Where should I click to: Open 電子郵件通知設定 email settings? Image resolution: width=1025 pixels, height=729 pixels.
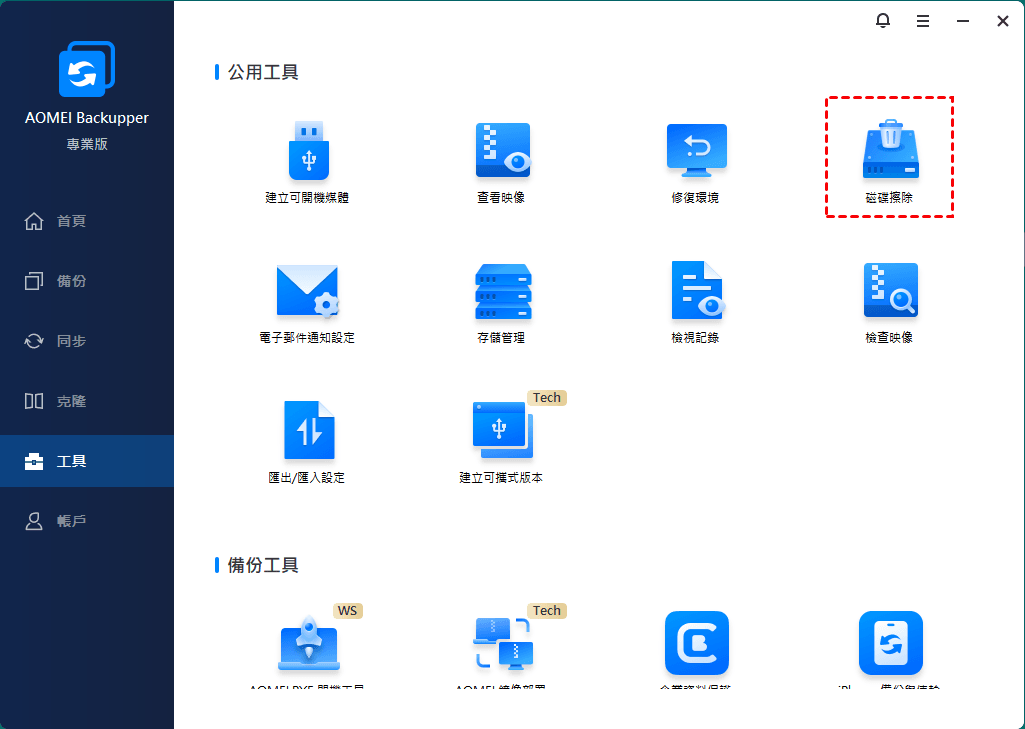tap(307, 303)
